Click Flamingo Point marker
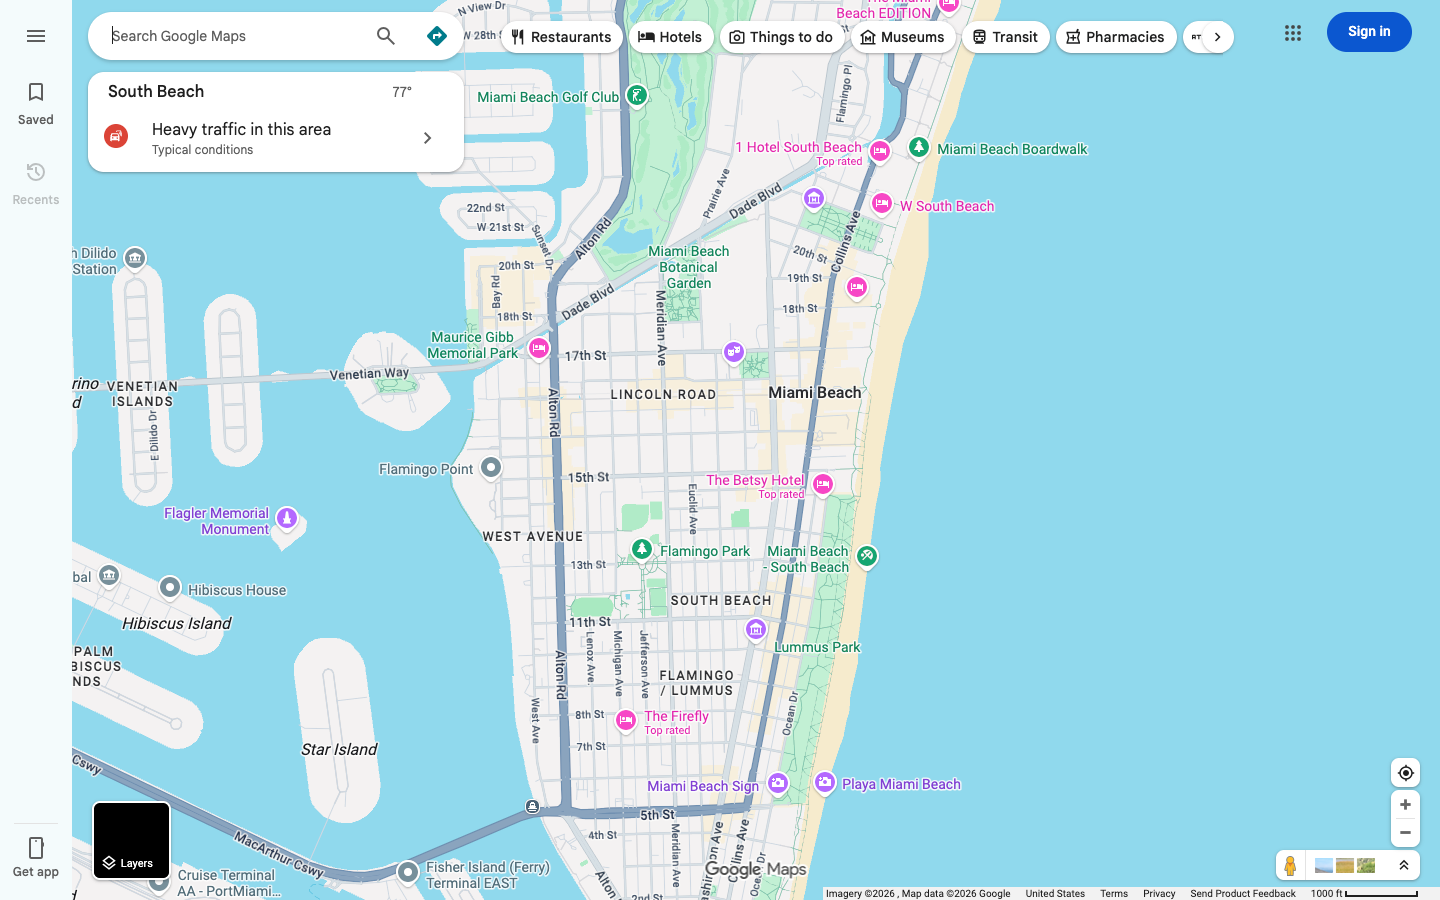The width and height of the screenshot is (1440, 900). 491,467
